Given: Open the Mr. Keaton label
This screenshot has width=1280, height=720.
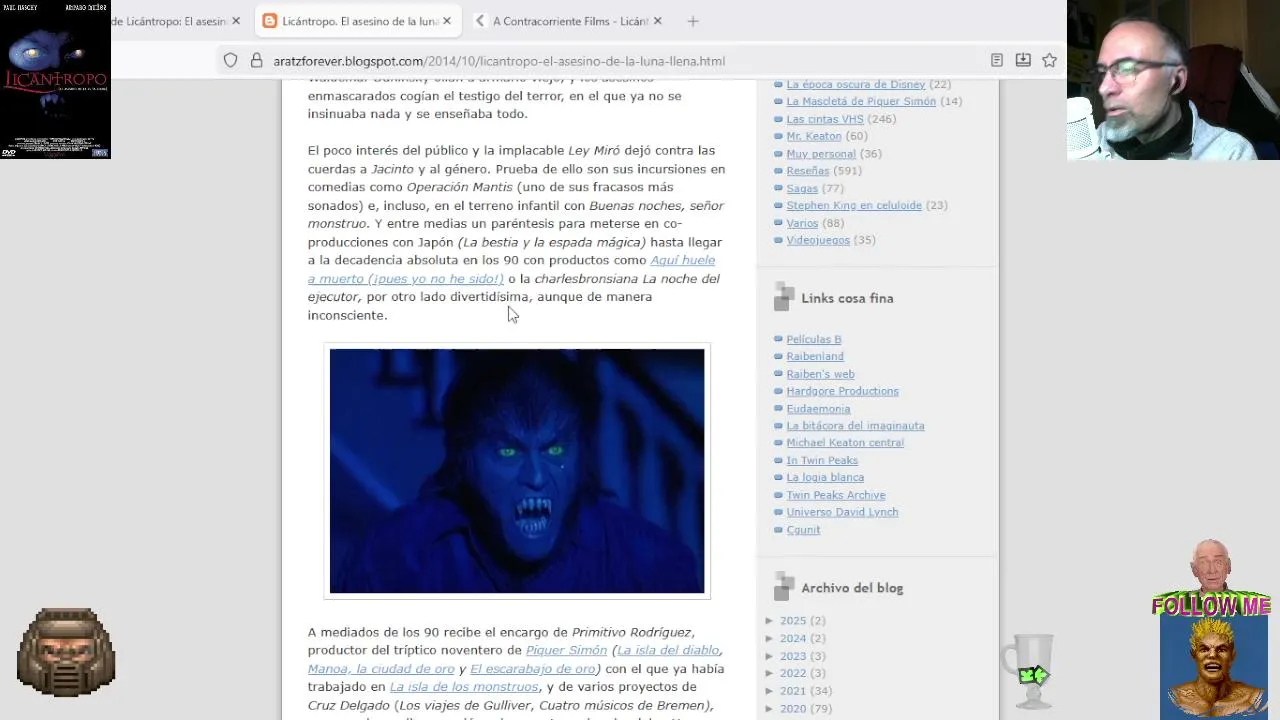Looking at the screenshot, I should pos(814,136).
